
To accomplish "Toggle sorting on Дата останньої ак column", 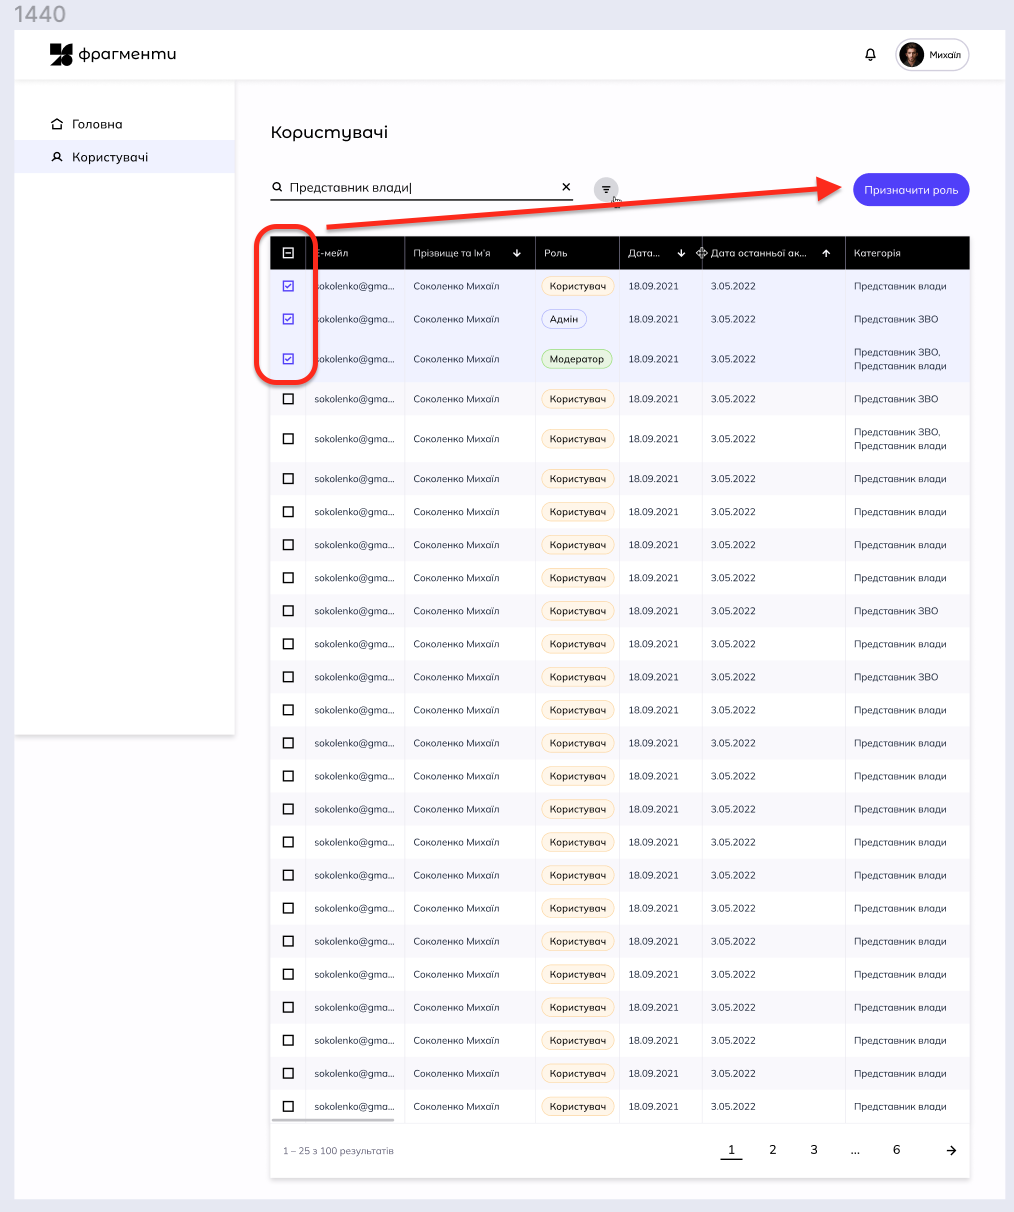I will pos(827,253).
